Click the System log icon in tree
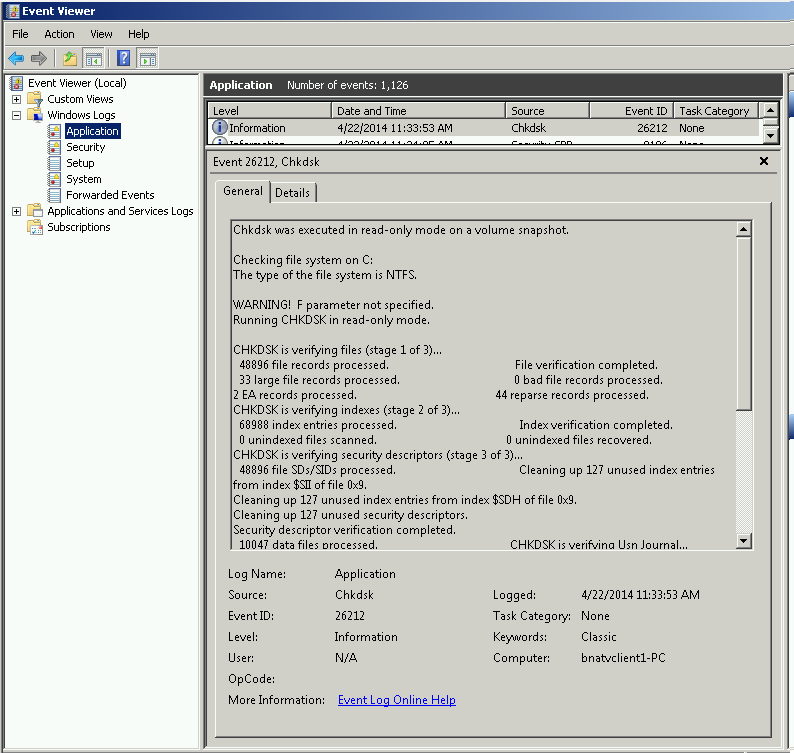794x753 pixels. tap(54, 179)
